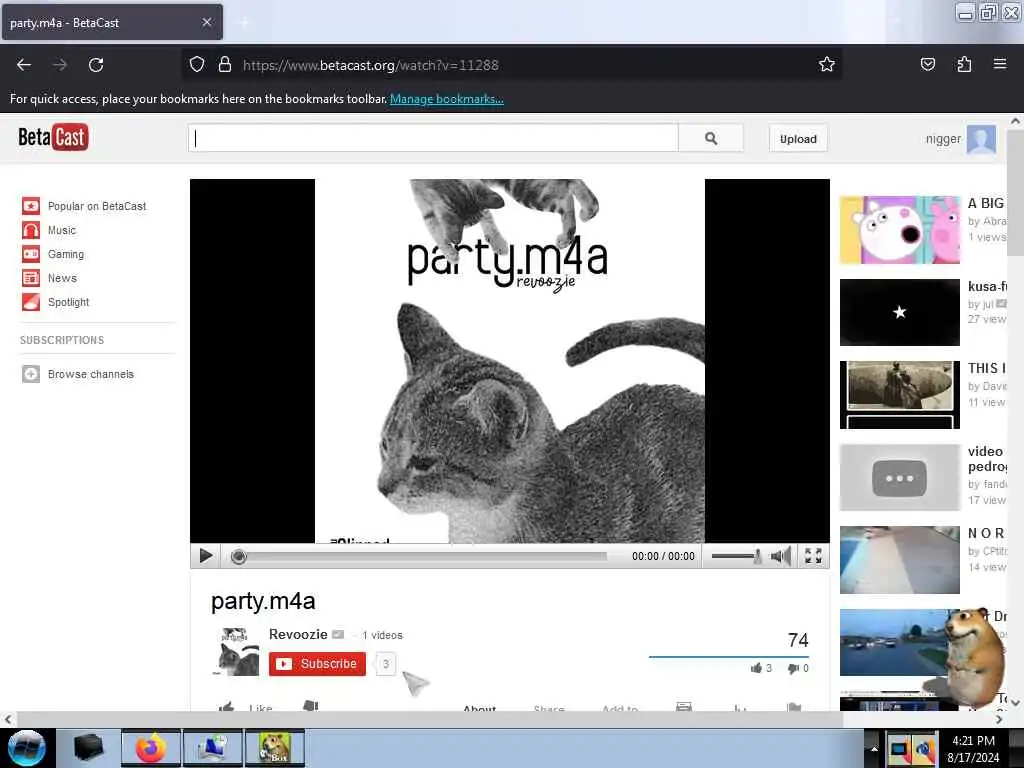Click the browser address bar URL

tap(370, 65)
